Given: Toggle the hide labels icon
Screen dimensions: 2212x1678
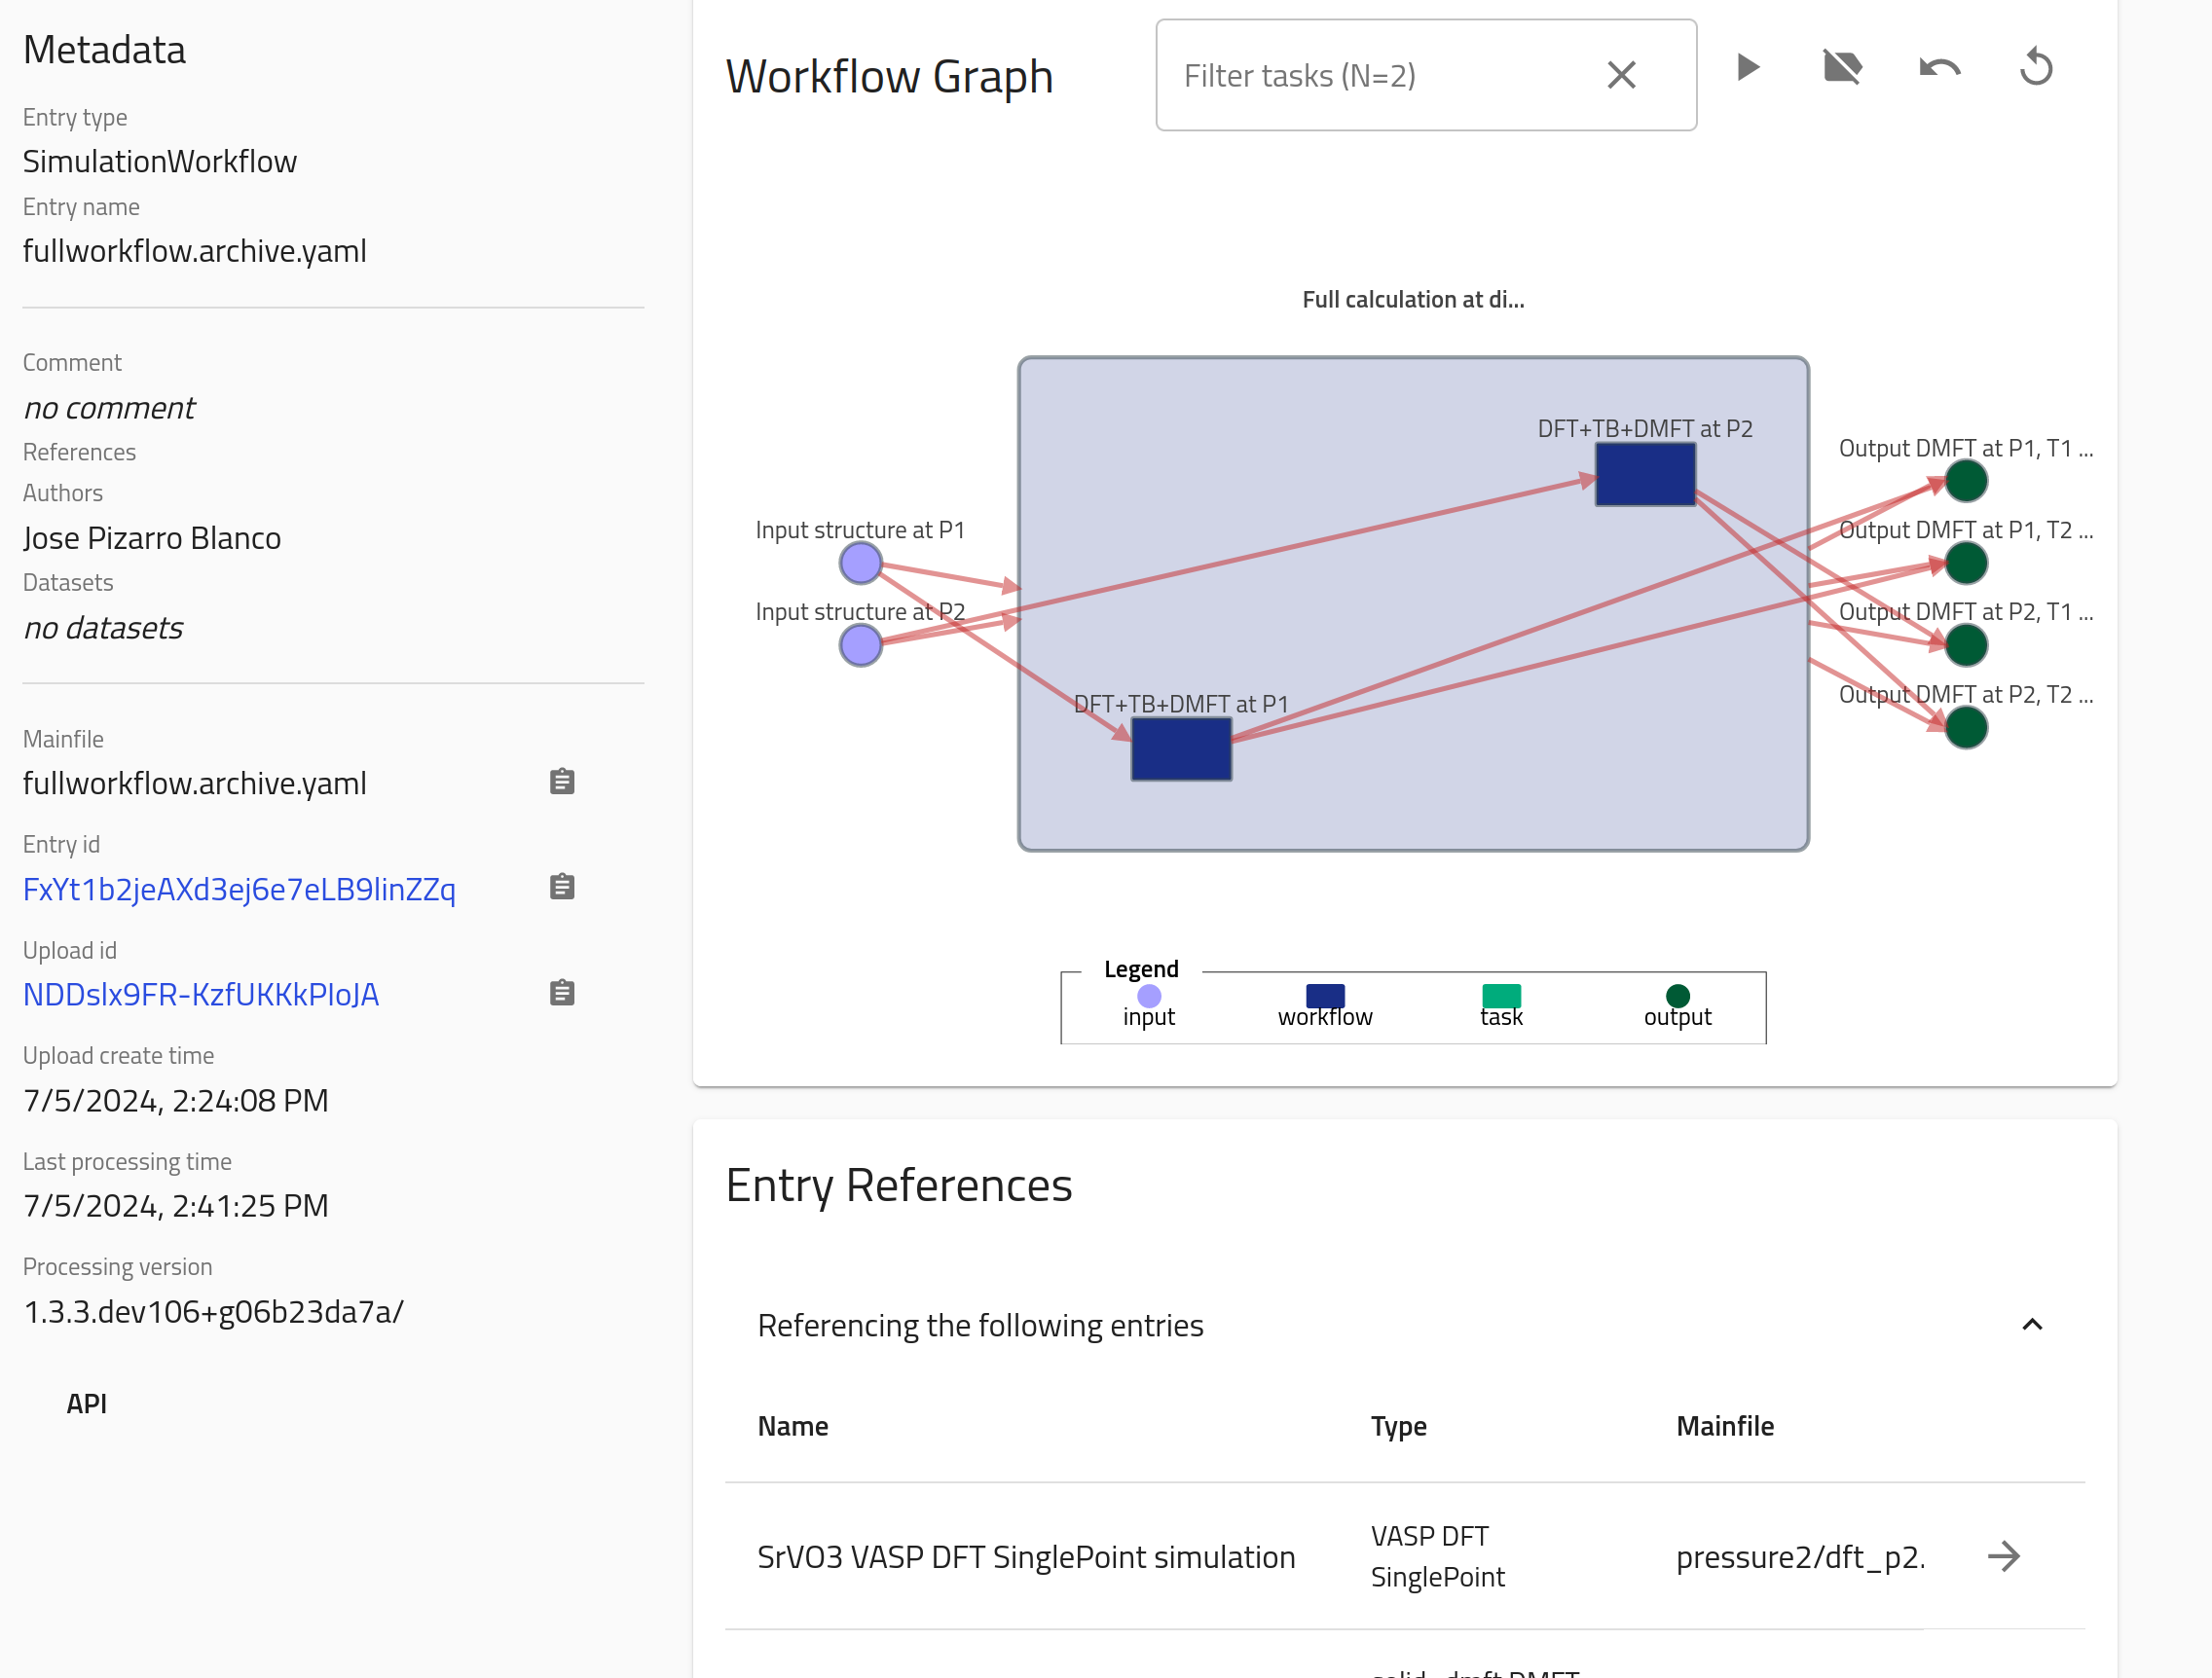Looking at the screenshot, I should tap(1842, 68).
